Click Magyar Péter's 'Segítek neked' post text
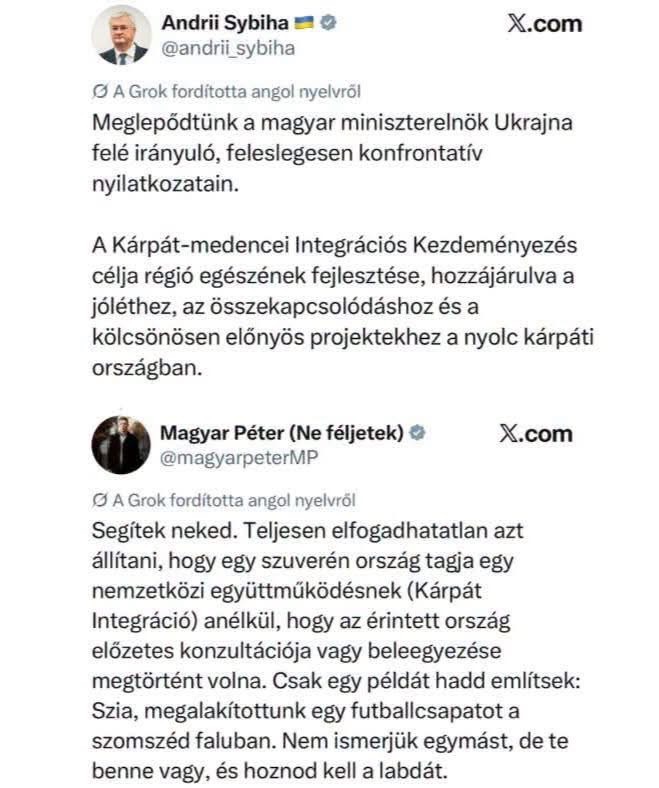Viewport: 659px width, 788px height. click(336, 650)
